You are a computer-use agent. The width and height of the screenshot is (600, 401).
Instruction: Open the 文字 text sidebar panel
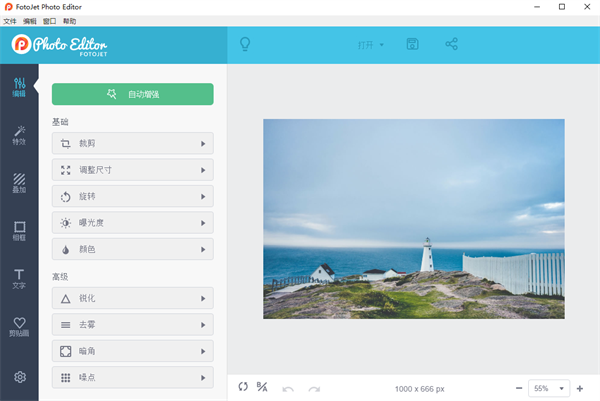click(x=19, y=279)
